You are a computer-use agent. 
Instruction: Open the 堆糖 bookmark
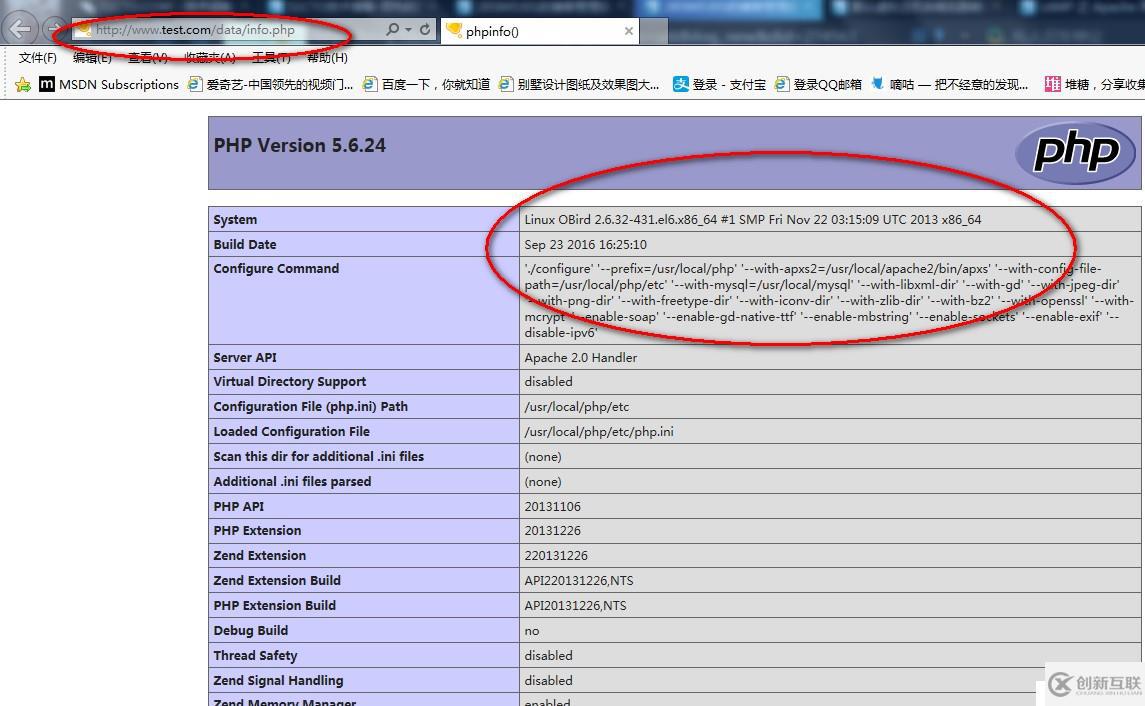[1094, 85]
